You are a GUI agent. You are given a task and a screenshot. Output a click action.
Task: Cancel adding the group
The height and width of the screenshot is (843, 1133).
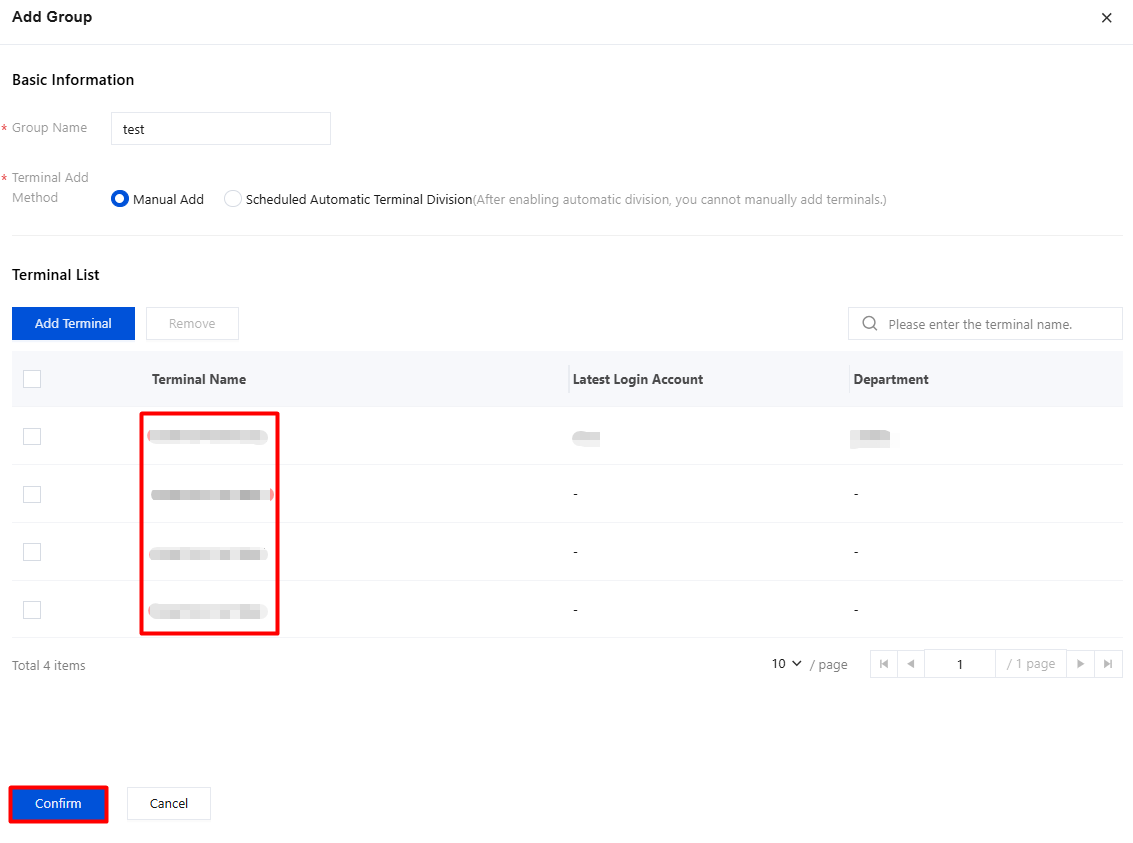tap(169, 803)
